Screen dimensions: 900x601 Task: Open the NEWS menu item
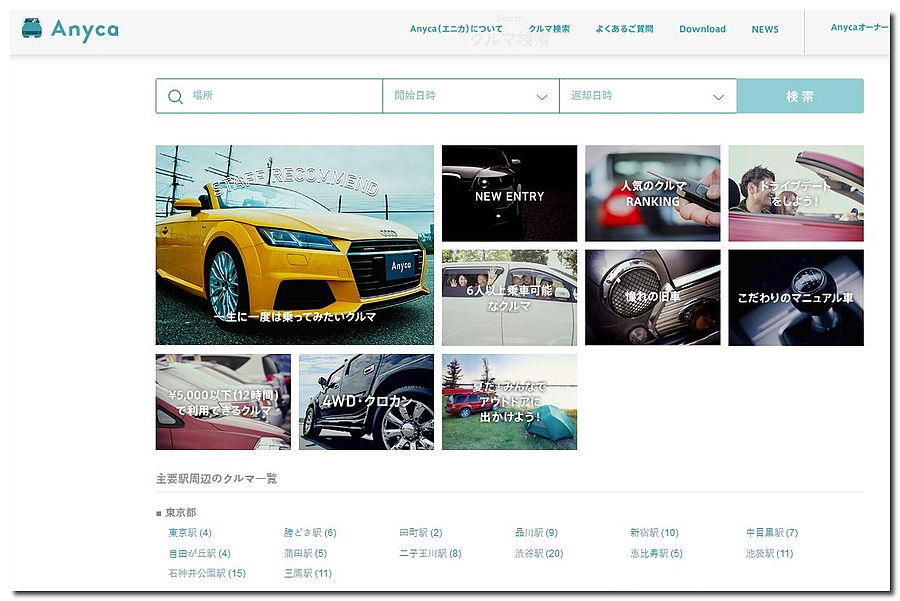click(x=765, y=29)
